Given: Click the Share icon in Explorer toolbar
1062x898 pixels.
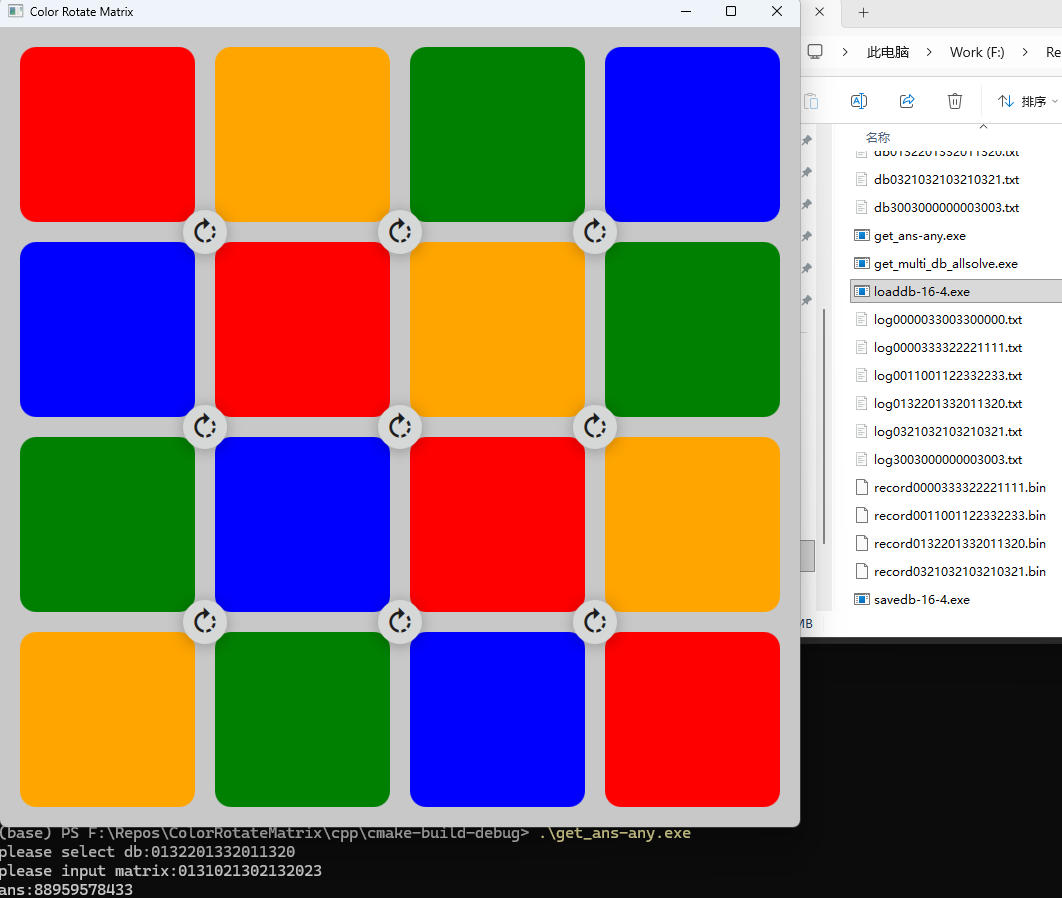Looking at the screenshot, I should coord(907,101).
